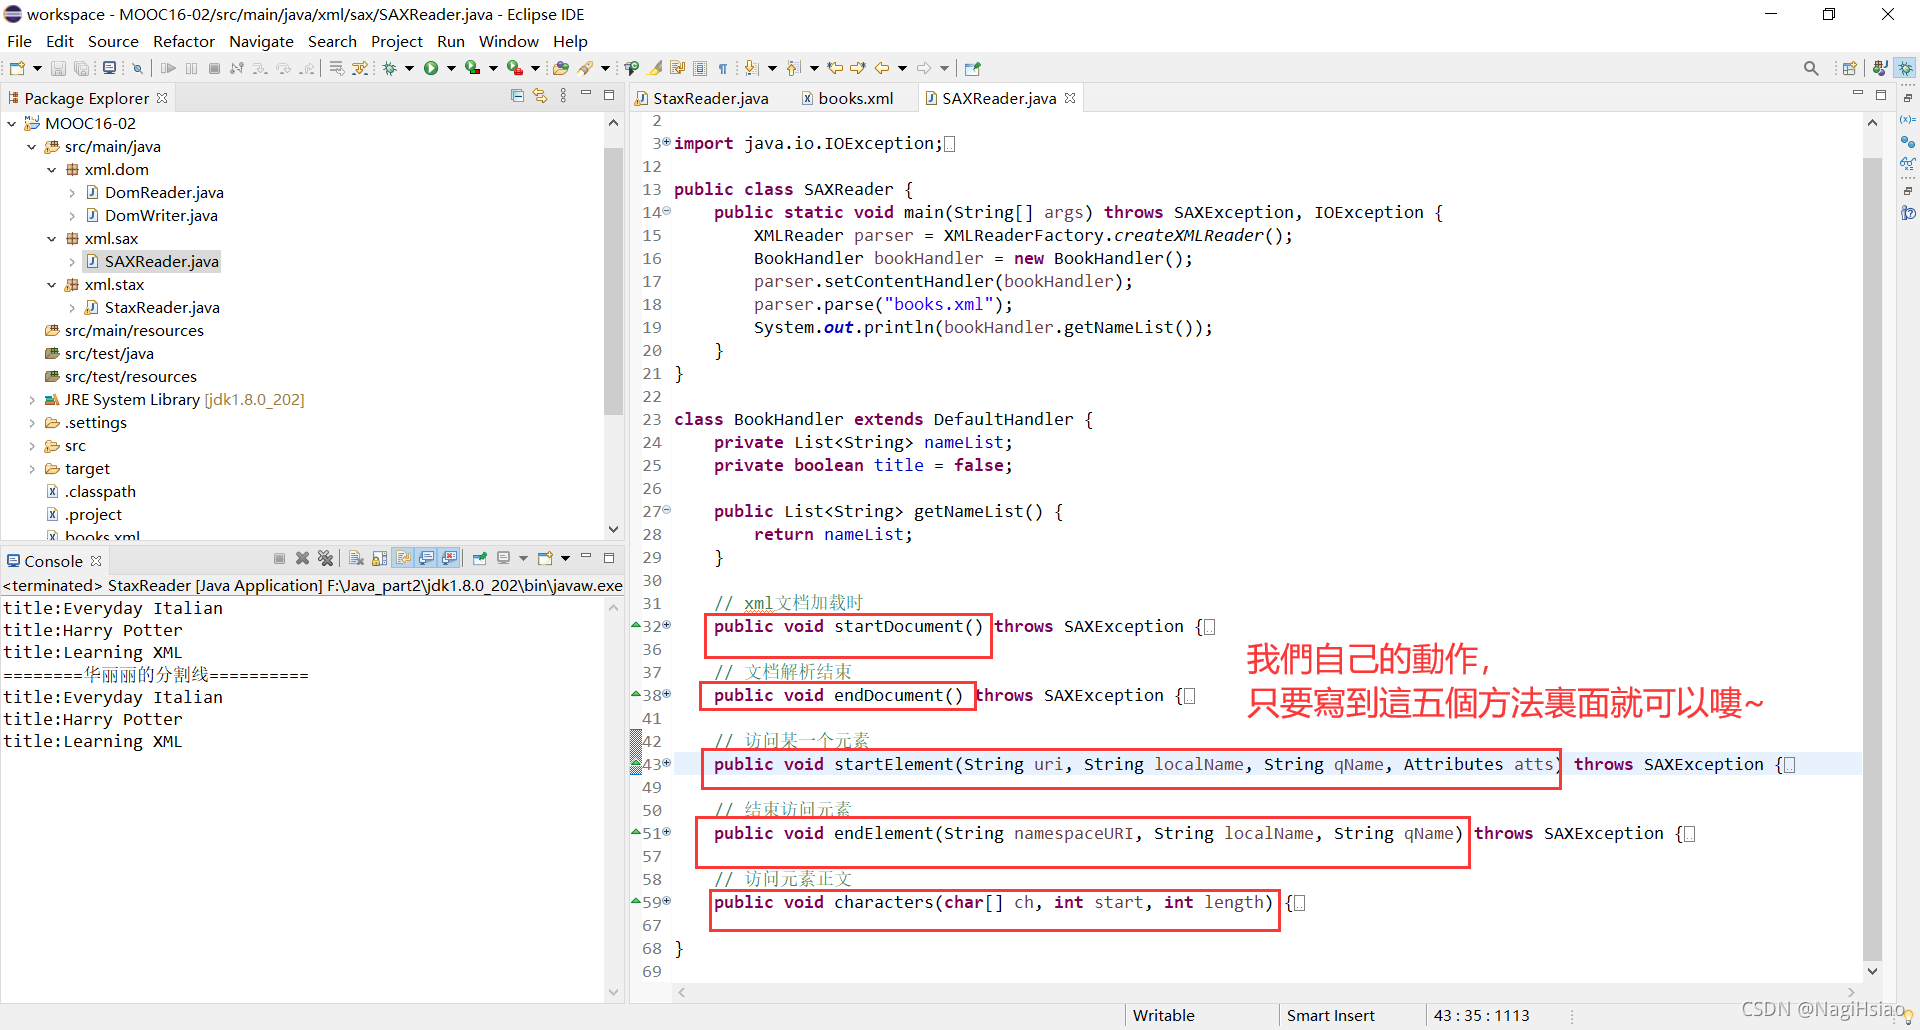Collapse the MOOC16-02 project node
The width and height of the screenshot is (1920, 1030).
(12, 123)
